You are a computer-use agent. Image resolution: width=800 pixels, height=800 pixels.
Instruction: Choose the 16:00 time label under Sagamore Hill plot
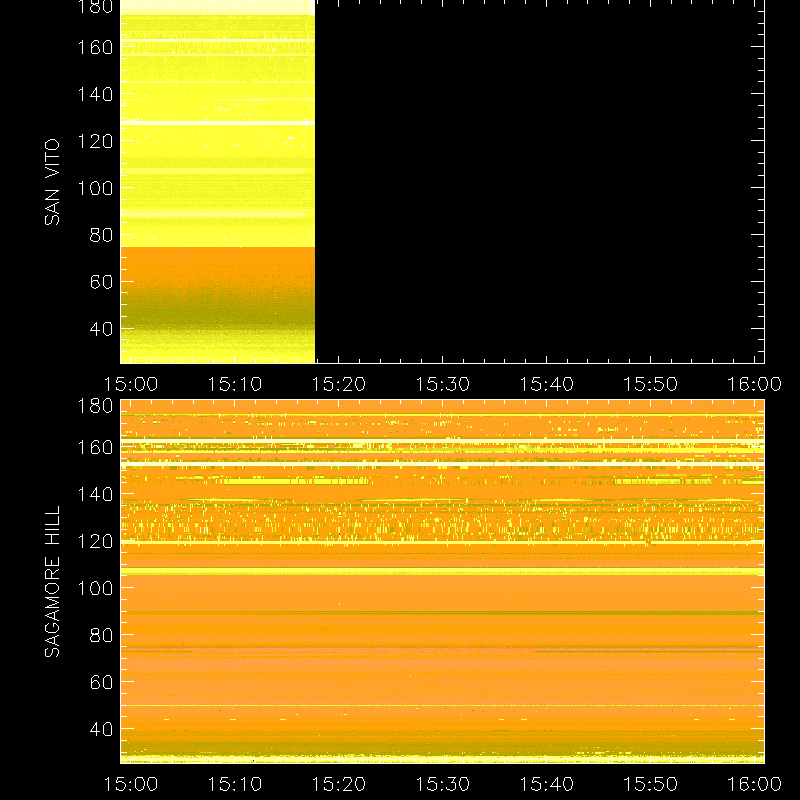755,784
